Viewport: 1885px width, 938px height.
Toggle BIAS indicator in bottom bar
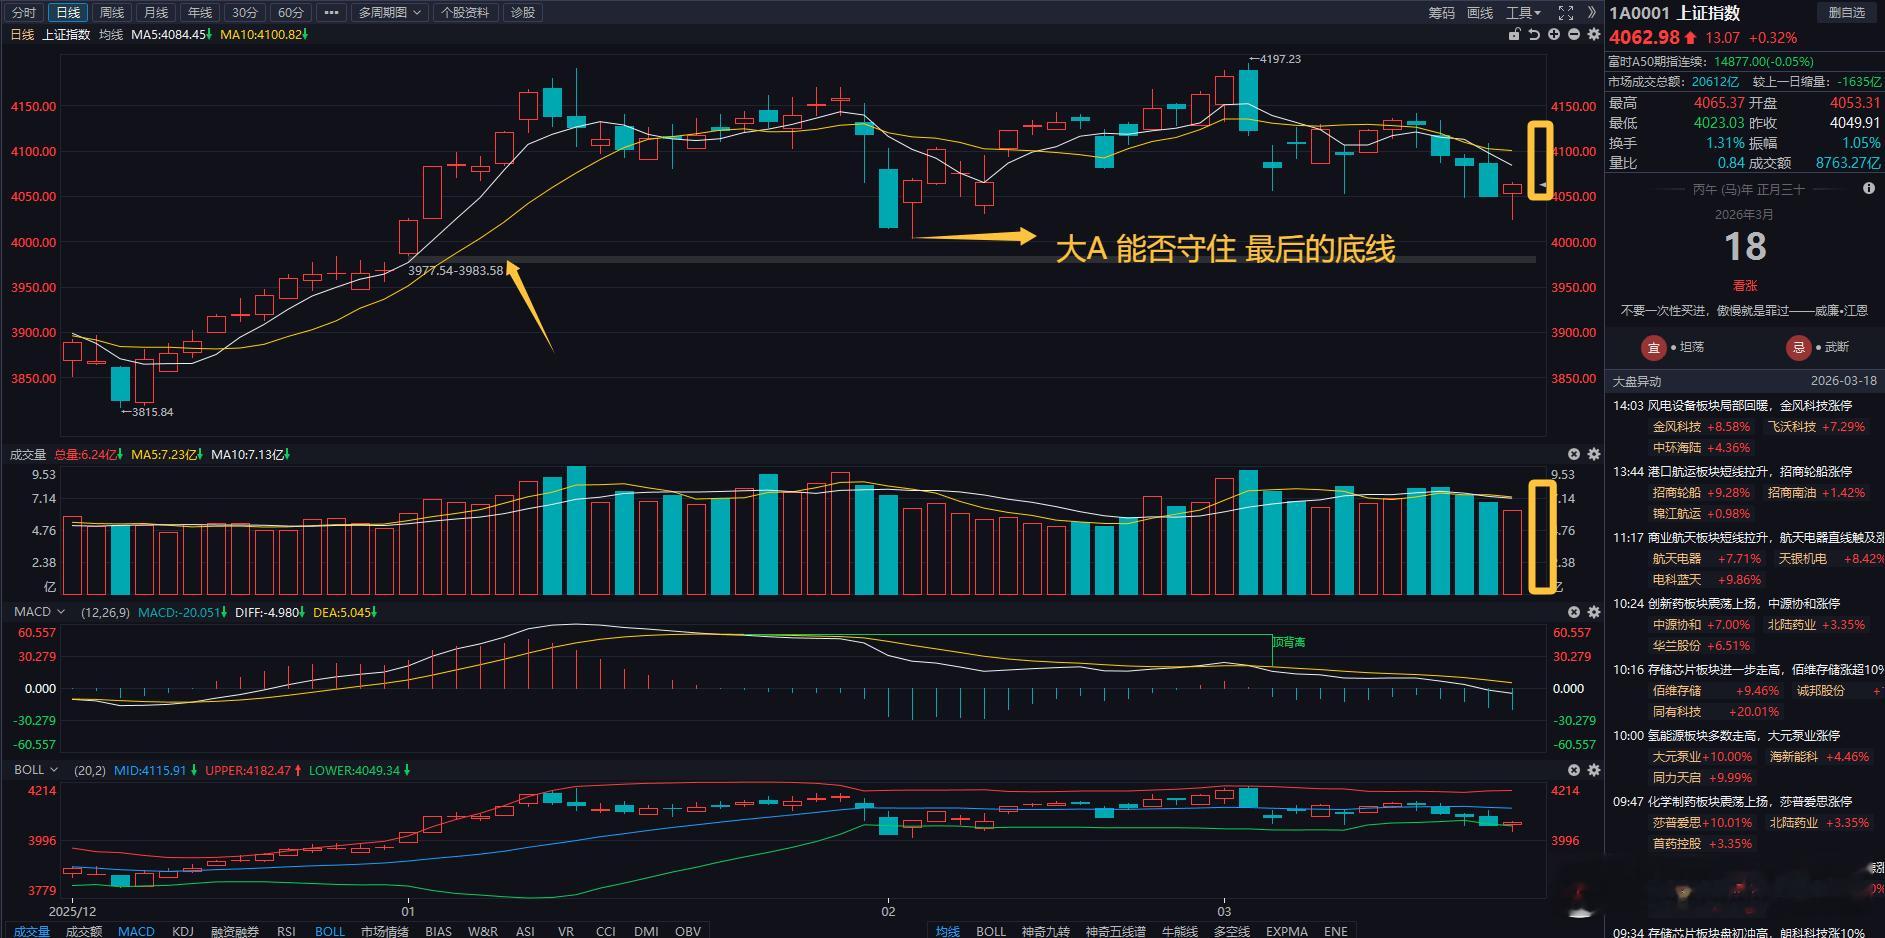(x=438, y=931)
